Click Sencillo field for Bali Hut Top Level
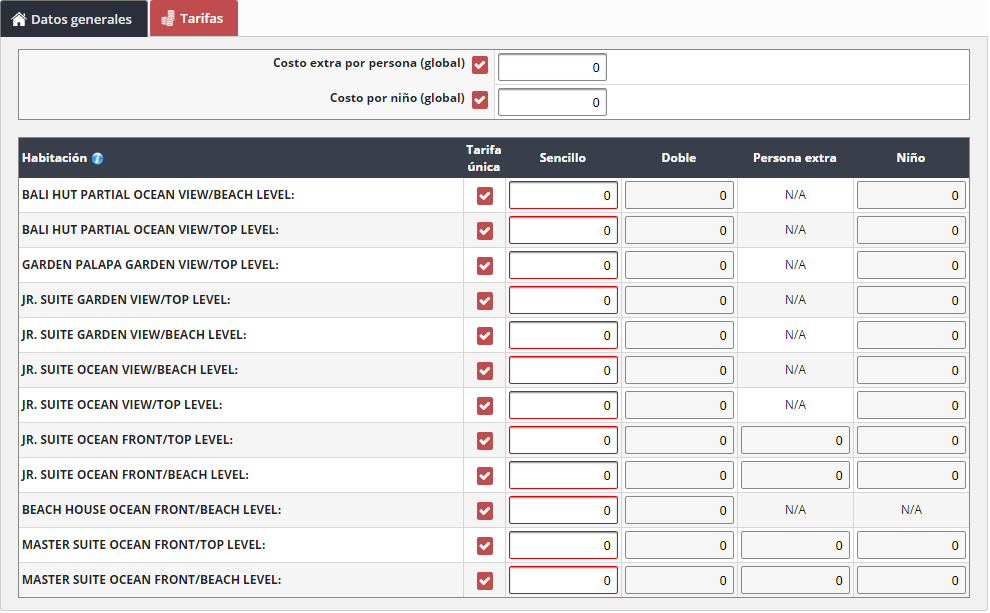 [563, 231]
